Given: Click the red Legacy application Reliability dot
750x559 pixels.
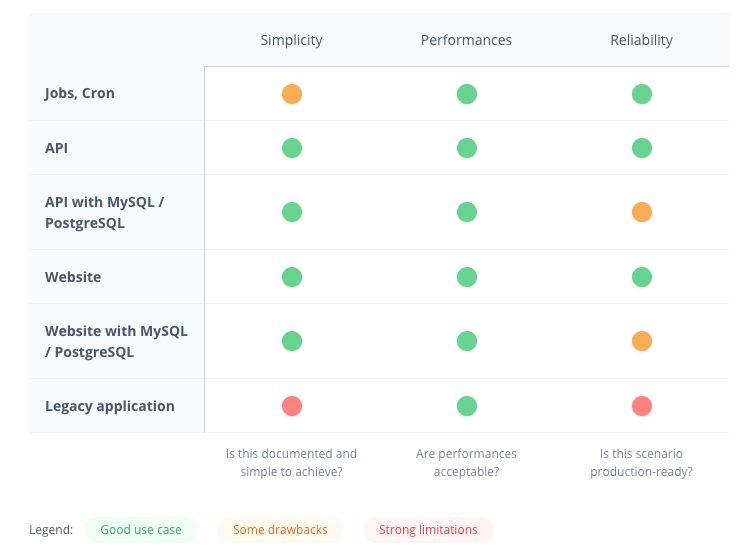Looking at the screenshot, I should click(642, 406).
